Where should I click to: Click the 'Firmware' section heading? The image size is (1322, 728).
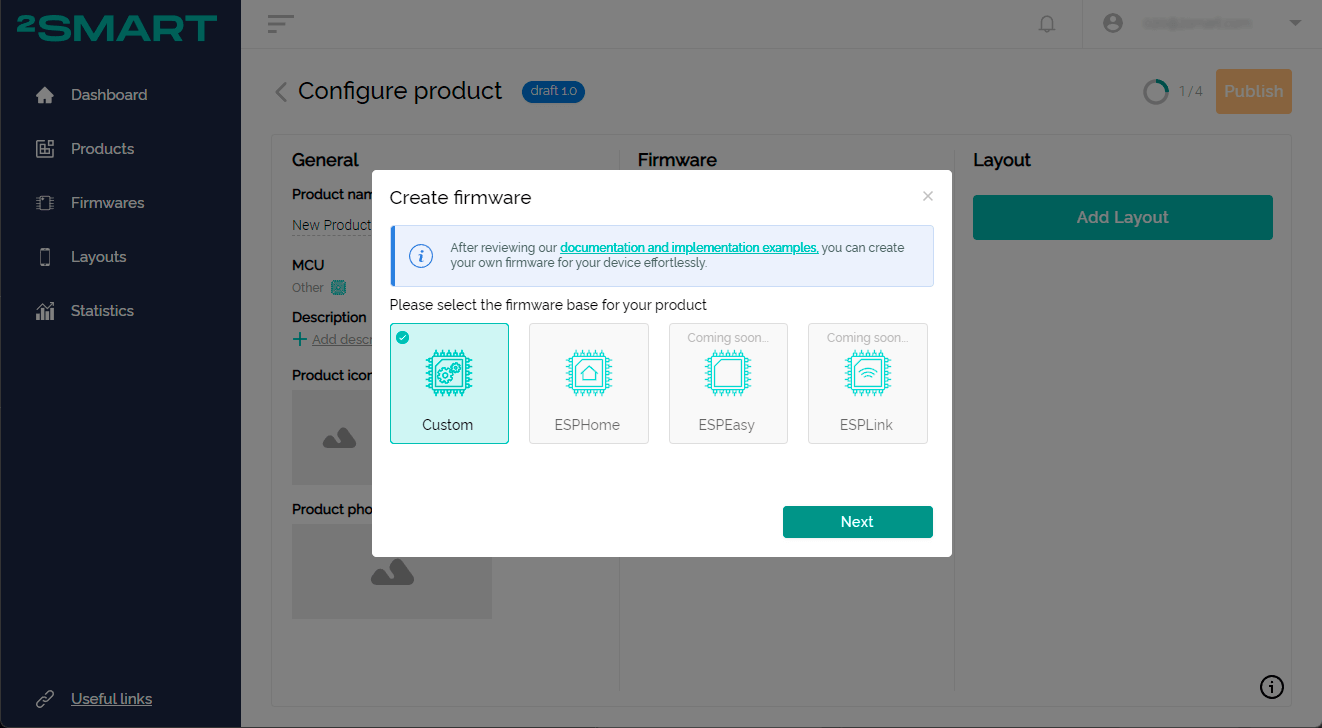[677, 160]
